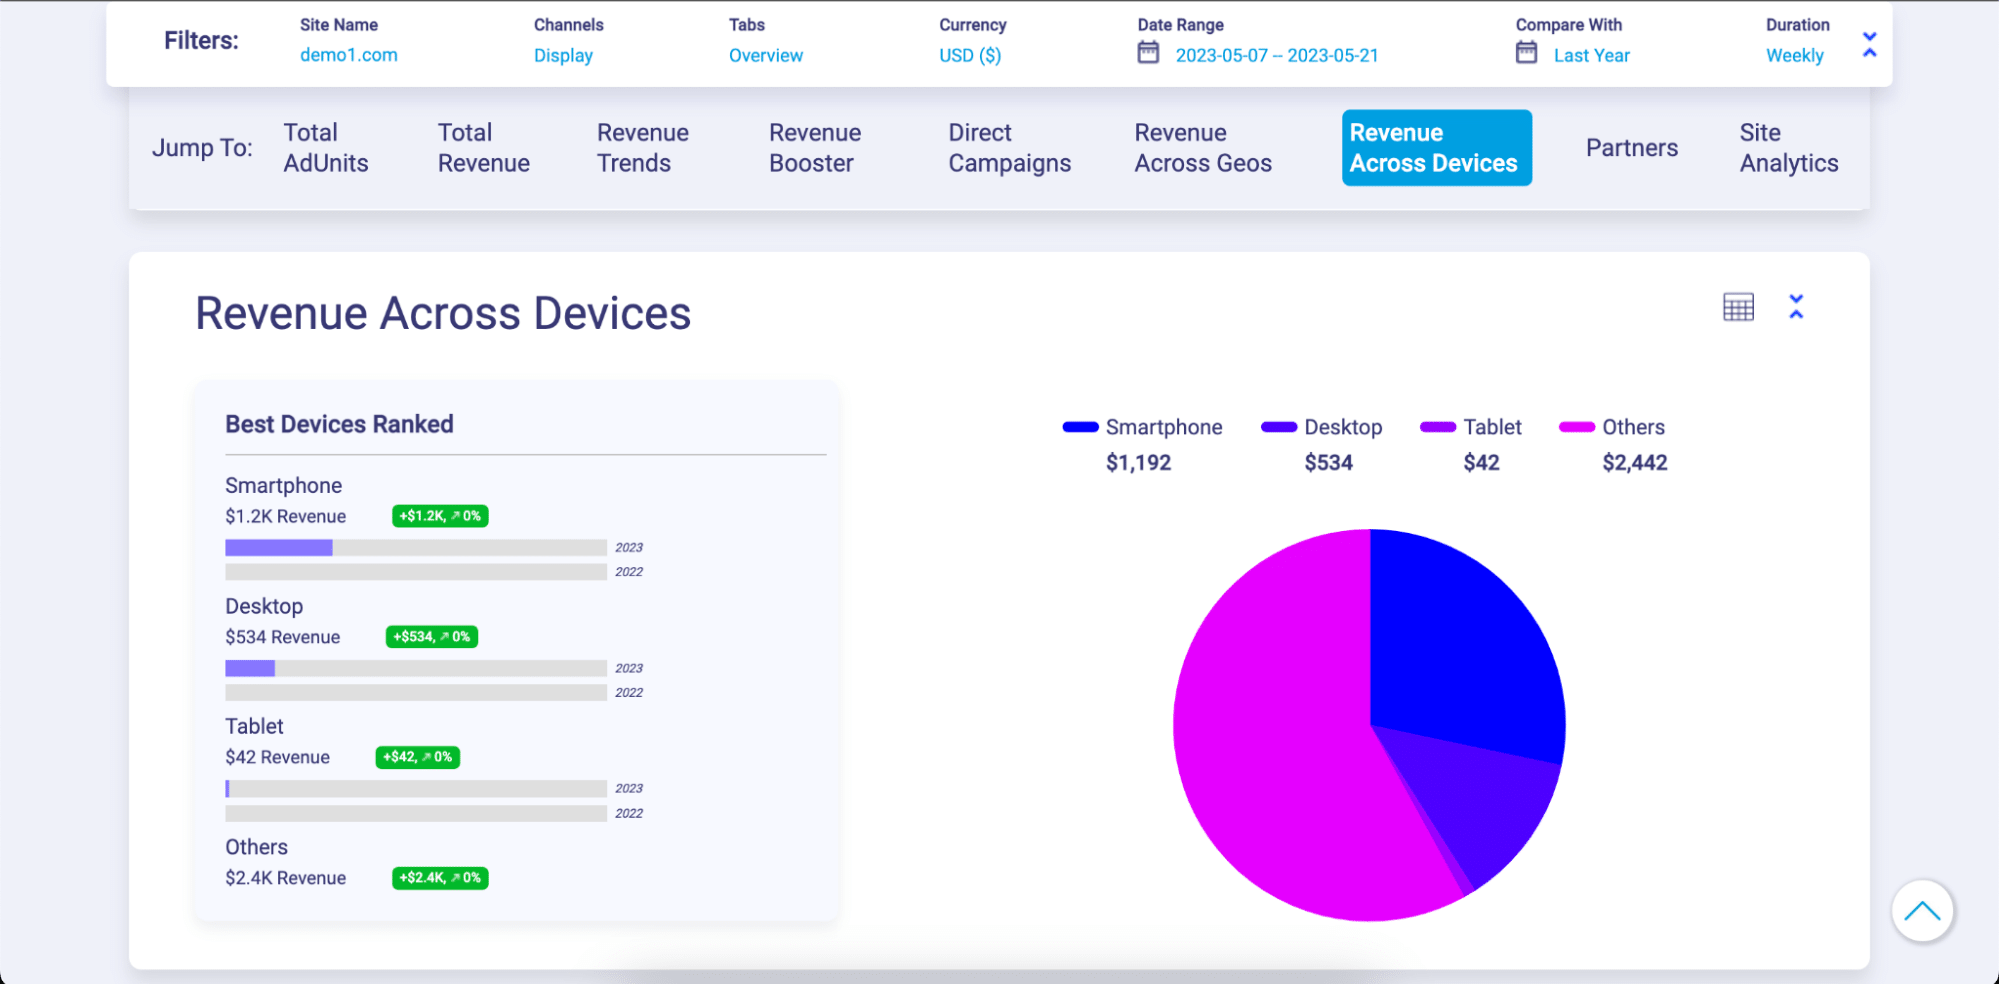Click the Desktop +$534 growth badge
This screenshot has width=1999, height=984.
(431, 637)
